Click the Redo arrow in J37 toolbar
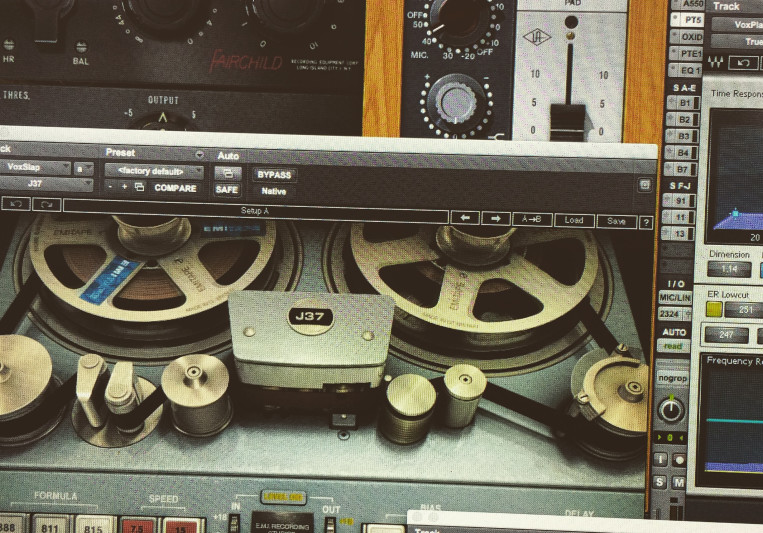The width and height of the screenshot is (763, 533). pyautogui.click(x=47, y=204)
